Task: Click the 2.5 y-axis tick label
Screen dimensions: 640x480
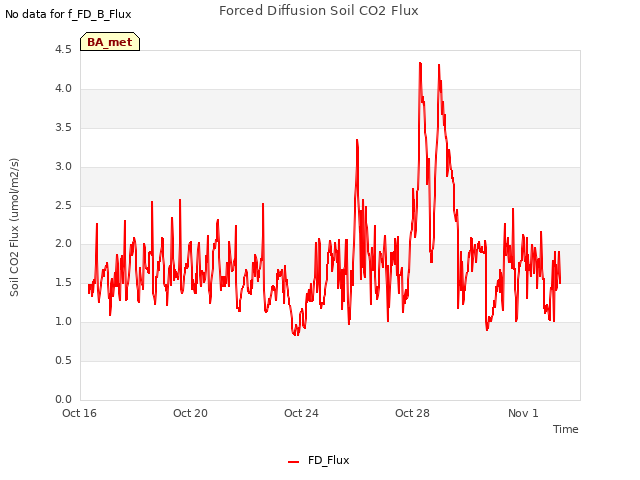Action: coord(63,205)
